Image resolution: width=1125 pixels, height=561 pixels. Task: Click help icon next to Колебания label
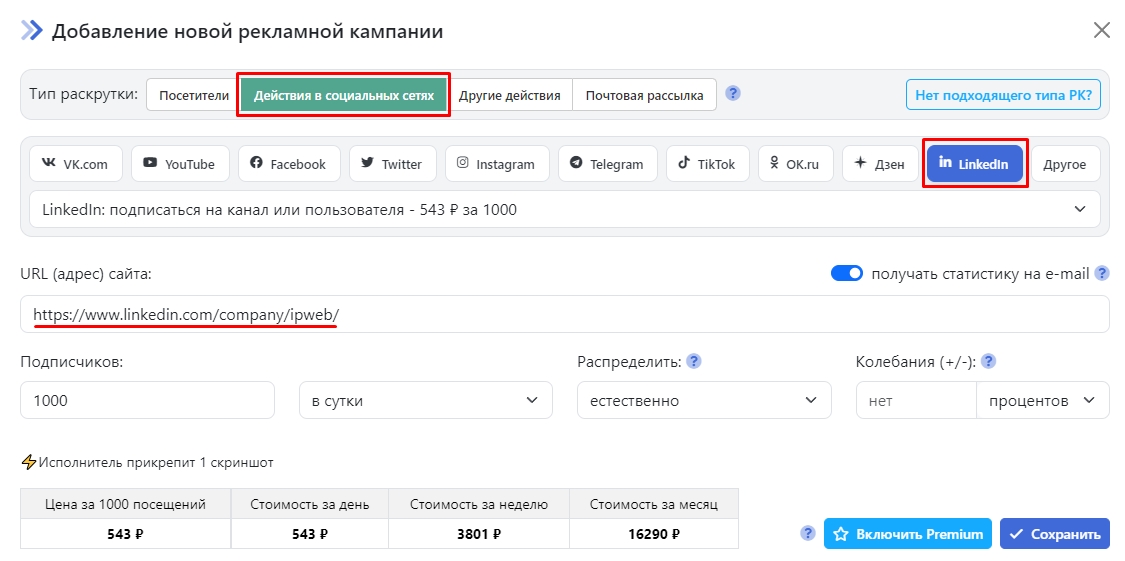(x=988, y=361)
